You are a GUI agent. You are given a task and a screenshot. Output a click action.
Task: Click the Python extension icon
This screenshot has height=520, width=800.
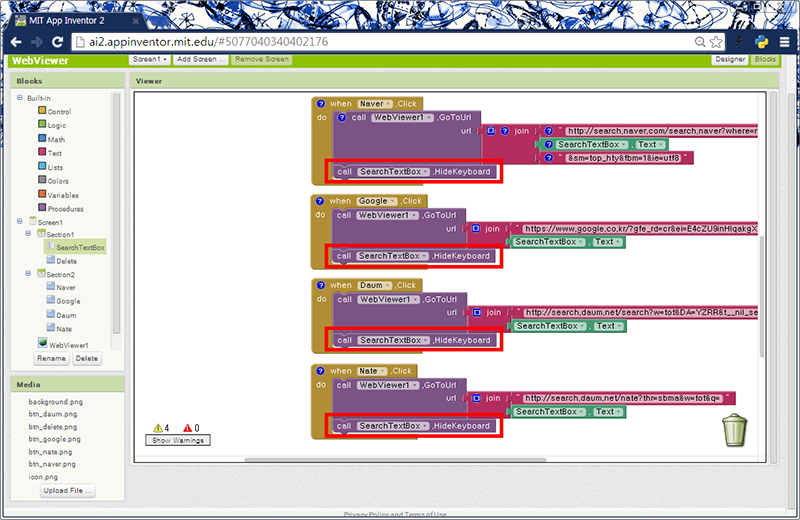point(762,42)
